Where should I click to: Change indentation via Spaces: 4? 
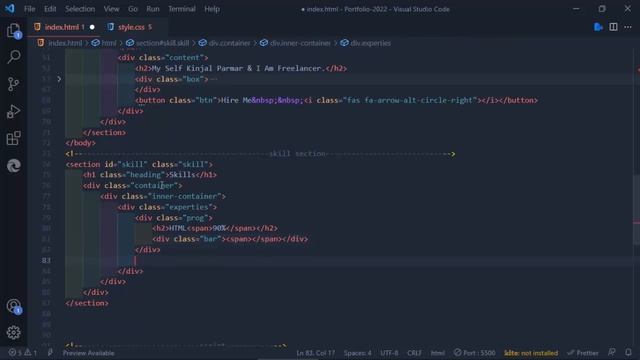coord(358,353)
